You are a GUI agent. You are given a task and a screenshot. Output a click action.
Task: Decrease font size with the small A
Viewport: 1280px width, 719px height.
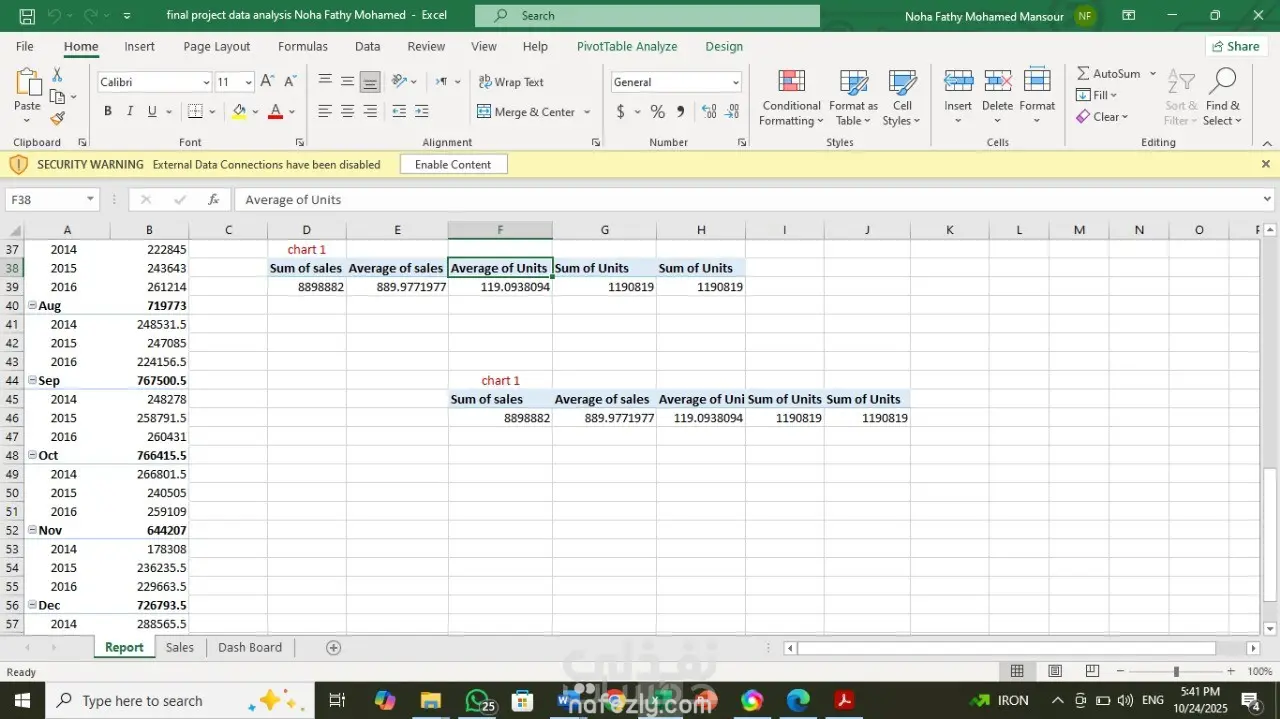[x=290, y=82]
